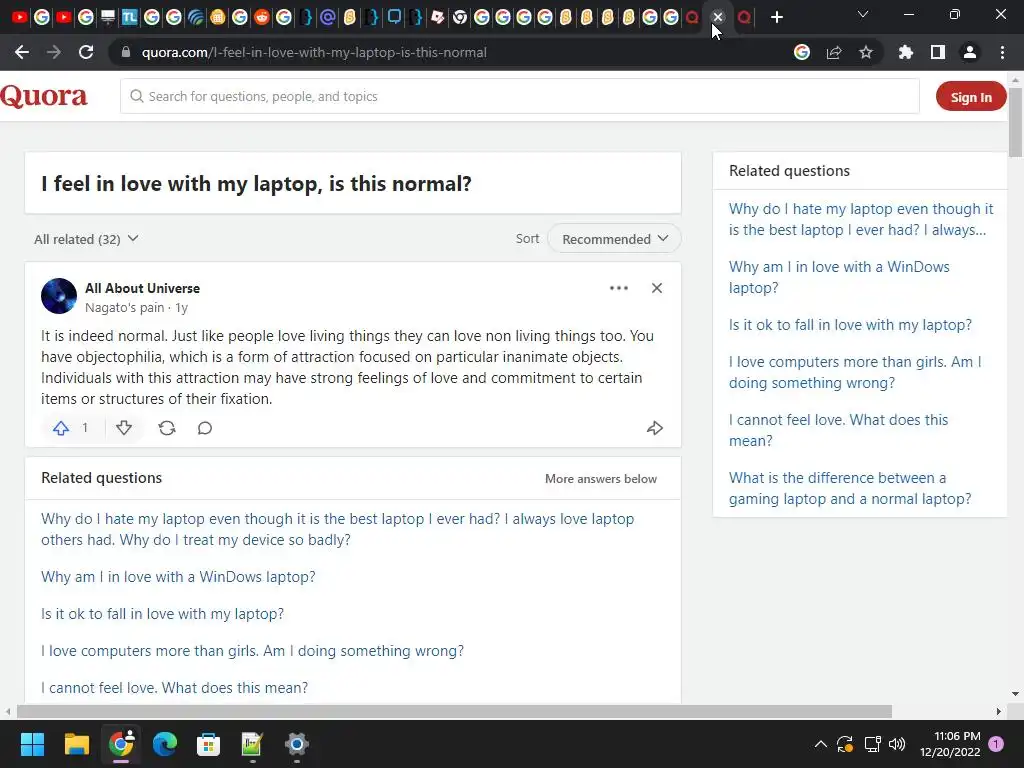Dismiss the answer with the X icon
This screenshot has height=768, width=1024.
point(657,288)
